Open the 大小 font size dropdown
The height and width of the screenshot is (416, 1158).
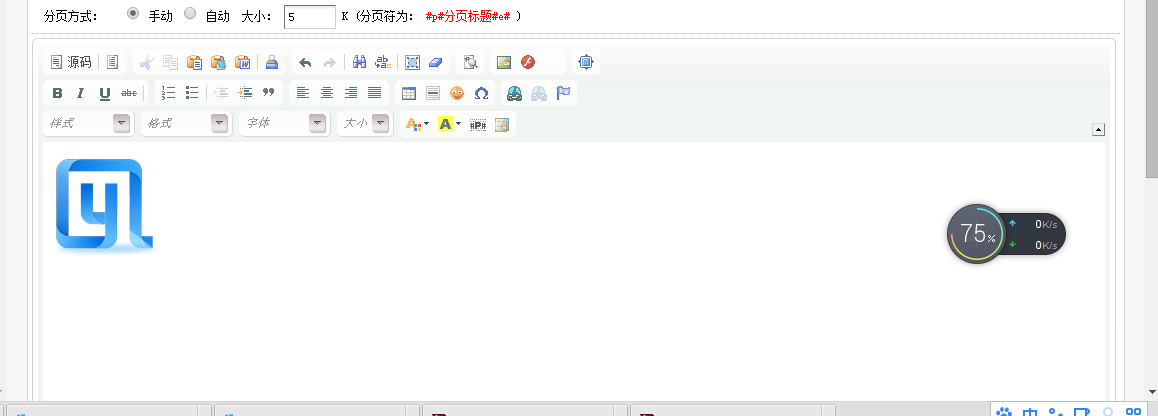pos(364,124)
